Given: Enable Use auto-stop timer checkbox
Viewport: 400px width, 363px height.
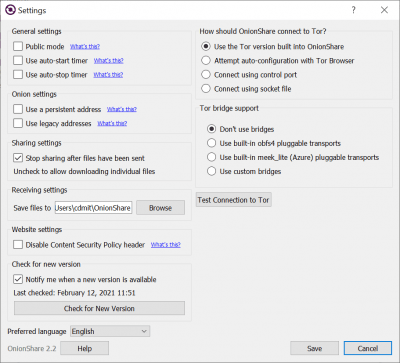Looking at the screenshot, I should 18,74.
